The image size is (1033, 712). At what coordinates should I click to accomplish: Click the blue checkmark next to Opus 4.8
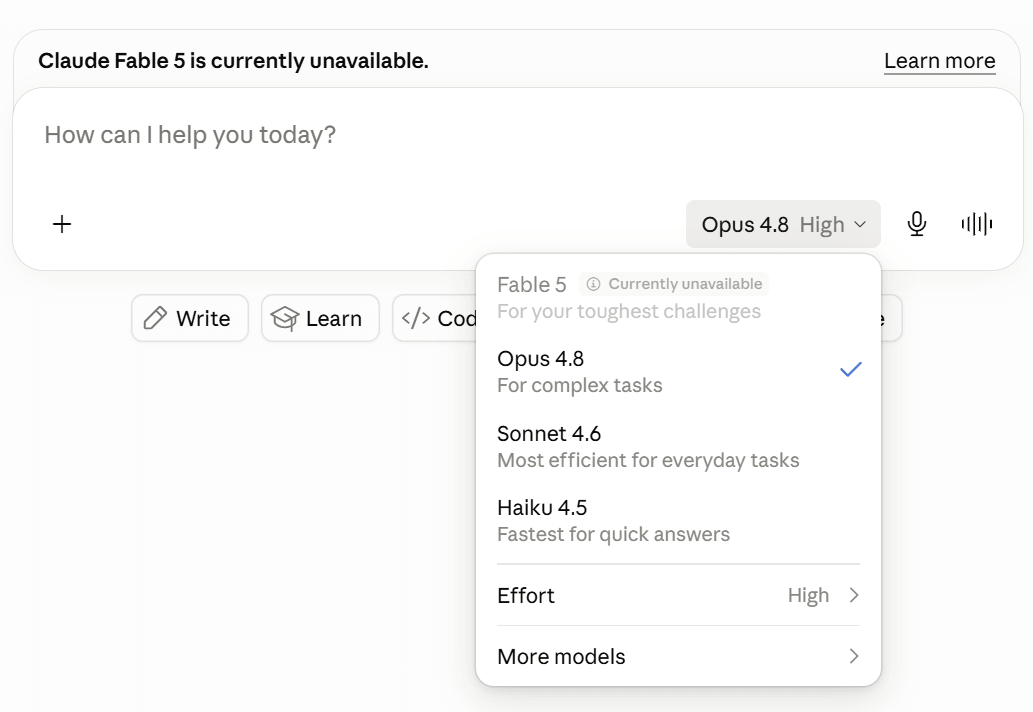tap(851, 370)
